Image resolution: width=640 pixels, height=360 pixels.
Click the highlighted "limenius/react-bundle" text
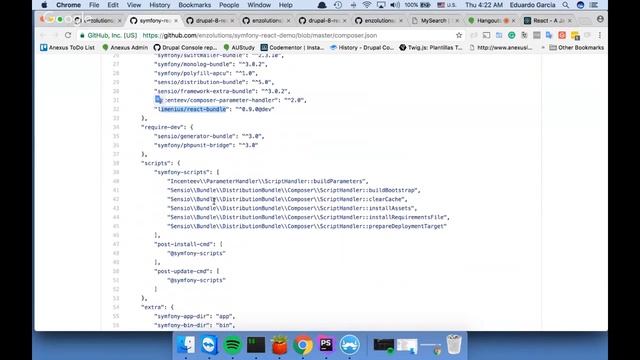(193, 109)
